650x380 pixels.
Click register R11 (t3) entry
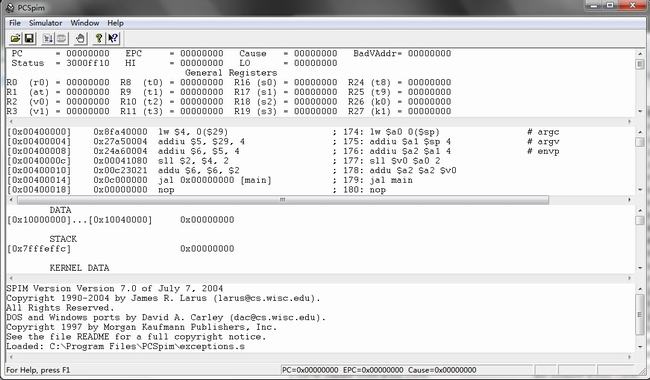(x=172, y=111)
